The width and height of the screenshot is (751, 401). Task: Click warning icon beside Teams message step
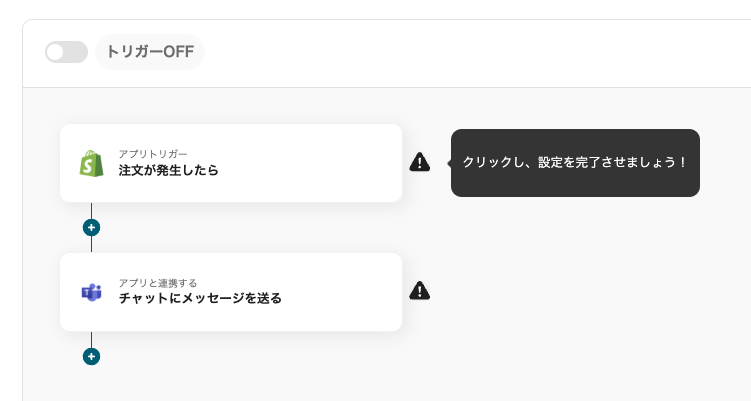click(x=420, y=291)
